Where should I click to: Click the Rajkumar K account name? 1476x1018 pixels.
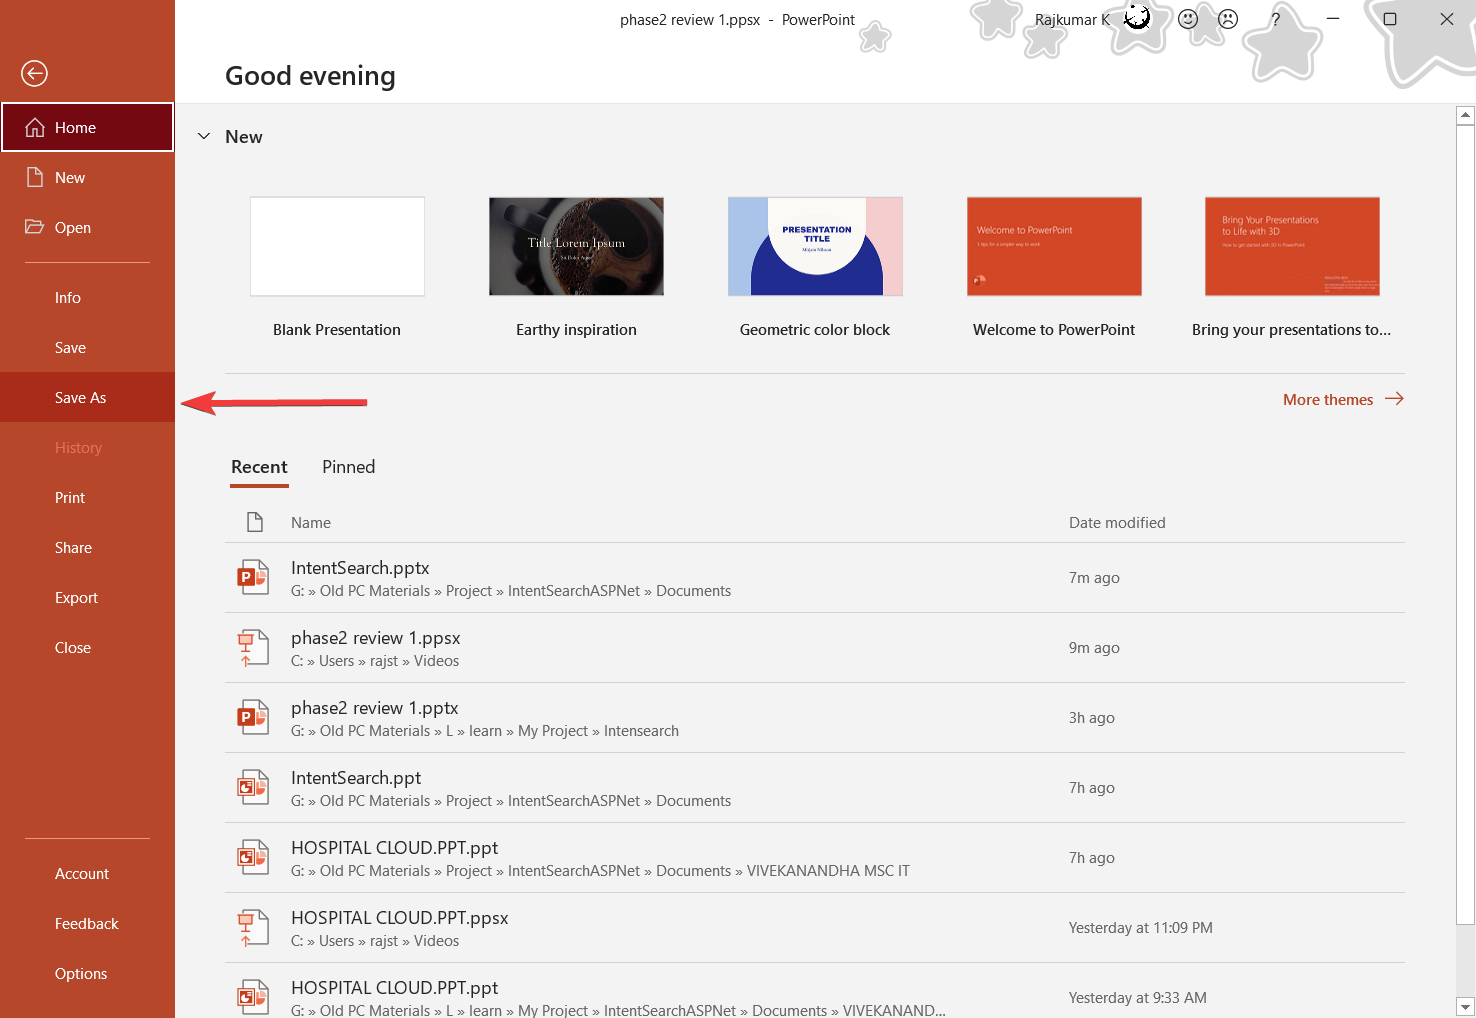(x=1072, y=19)
